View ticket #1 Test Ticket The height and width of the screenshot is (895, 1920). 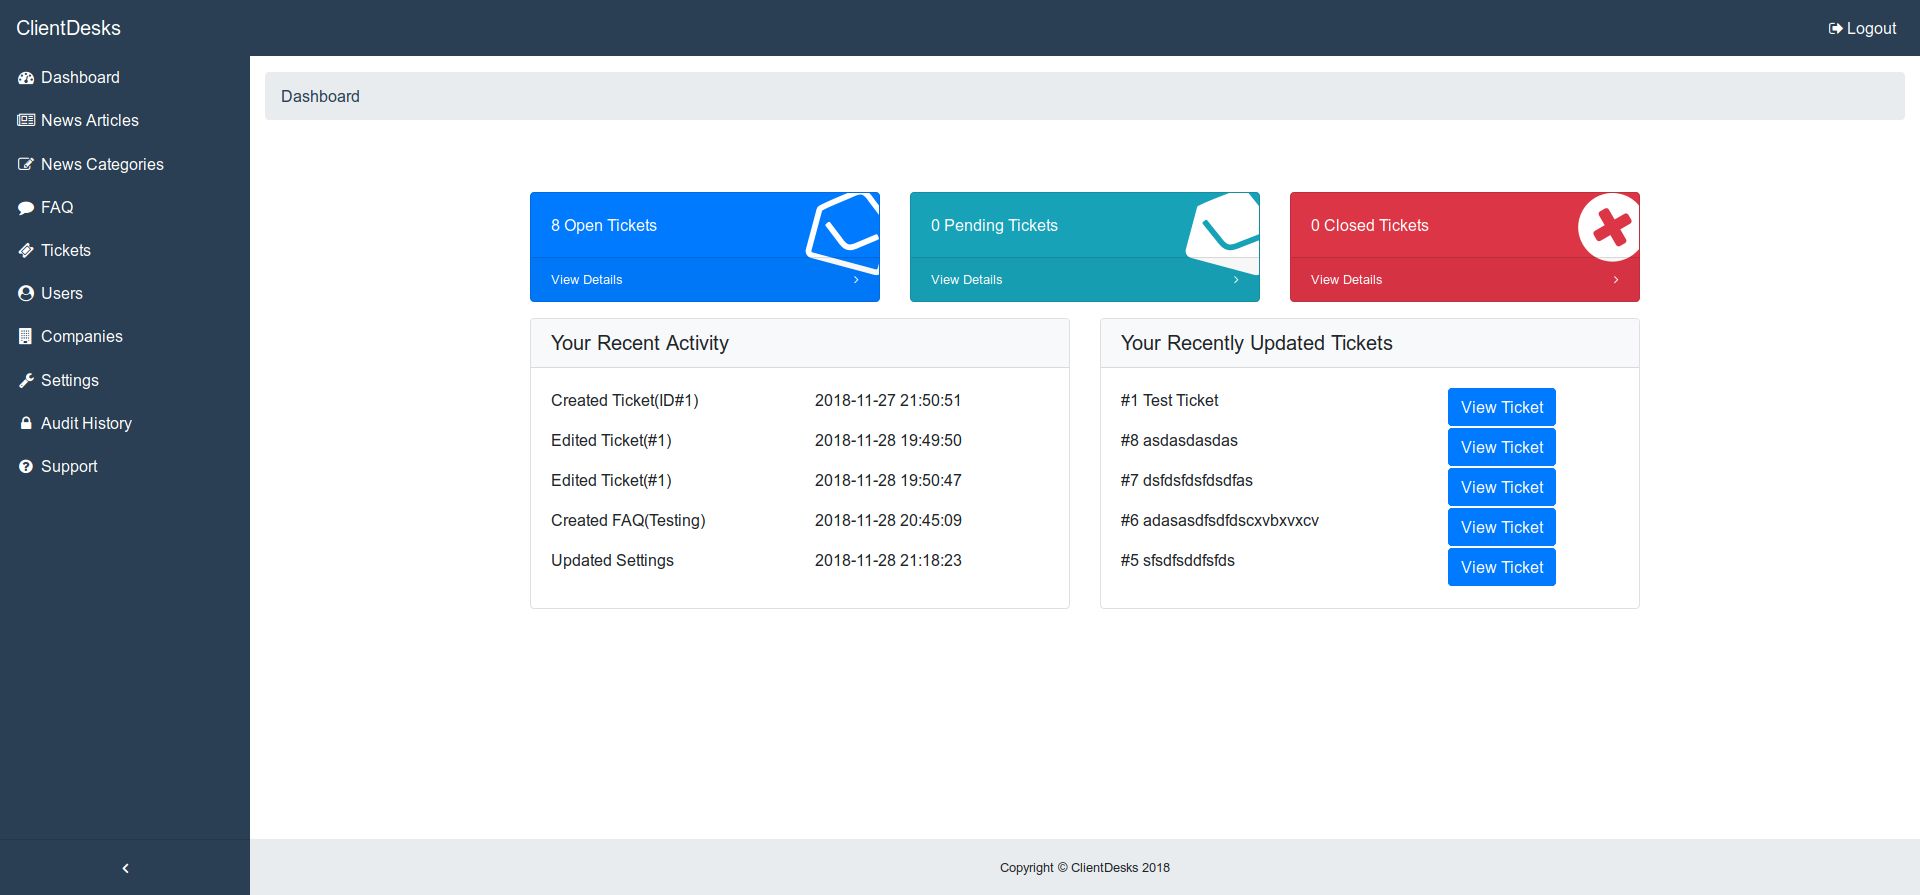[1501, 407]
